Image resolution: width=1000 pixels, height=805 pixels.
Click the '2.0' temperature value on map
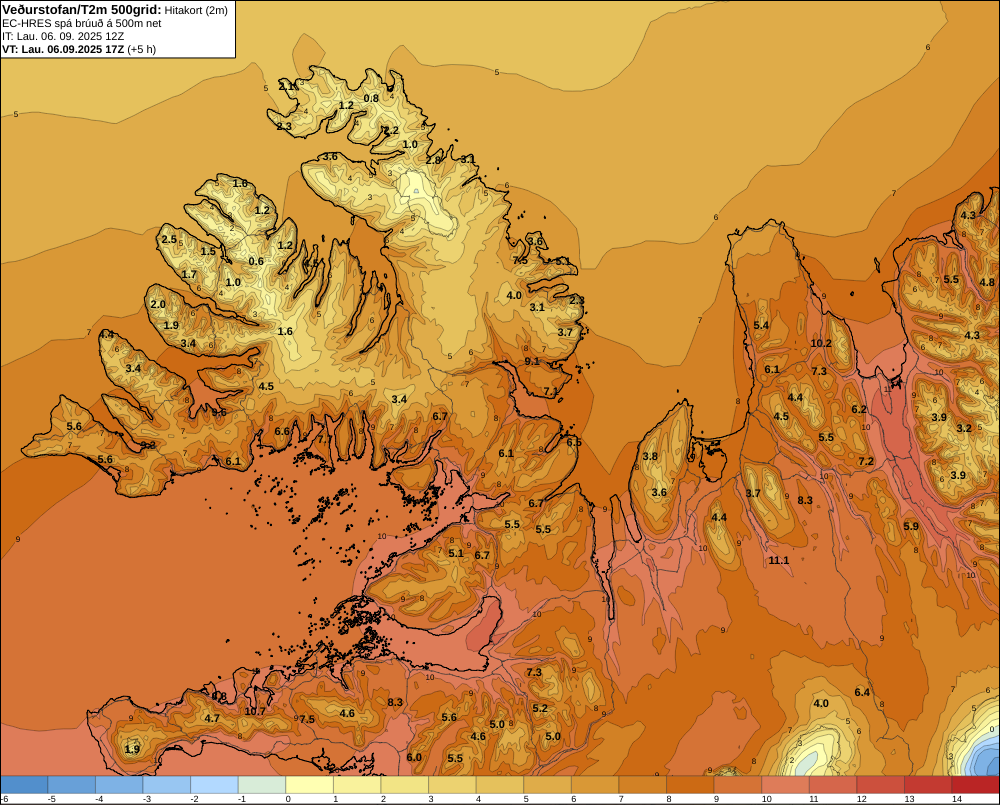pos(158,304)
